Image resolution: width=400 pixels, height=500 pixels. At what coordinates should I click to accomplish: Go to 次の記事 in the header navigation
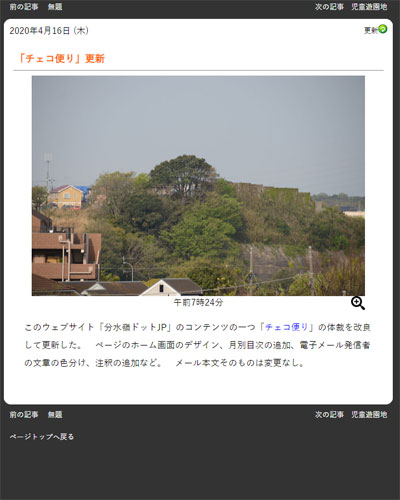point(329,7)
